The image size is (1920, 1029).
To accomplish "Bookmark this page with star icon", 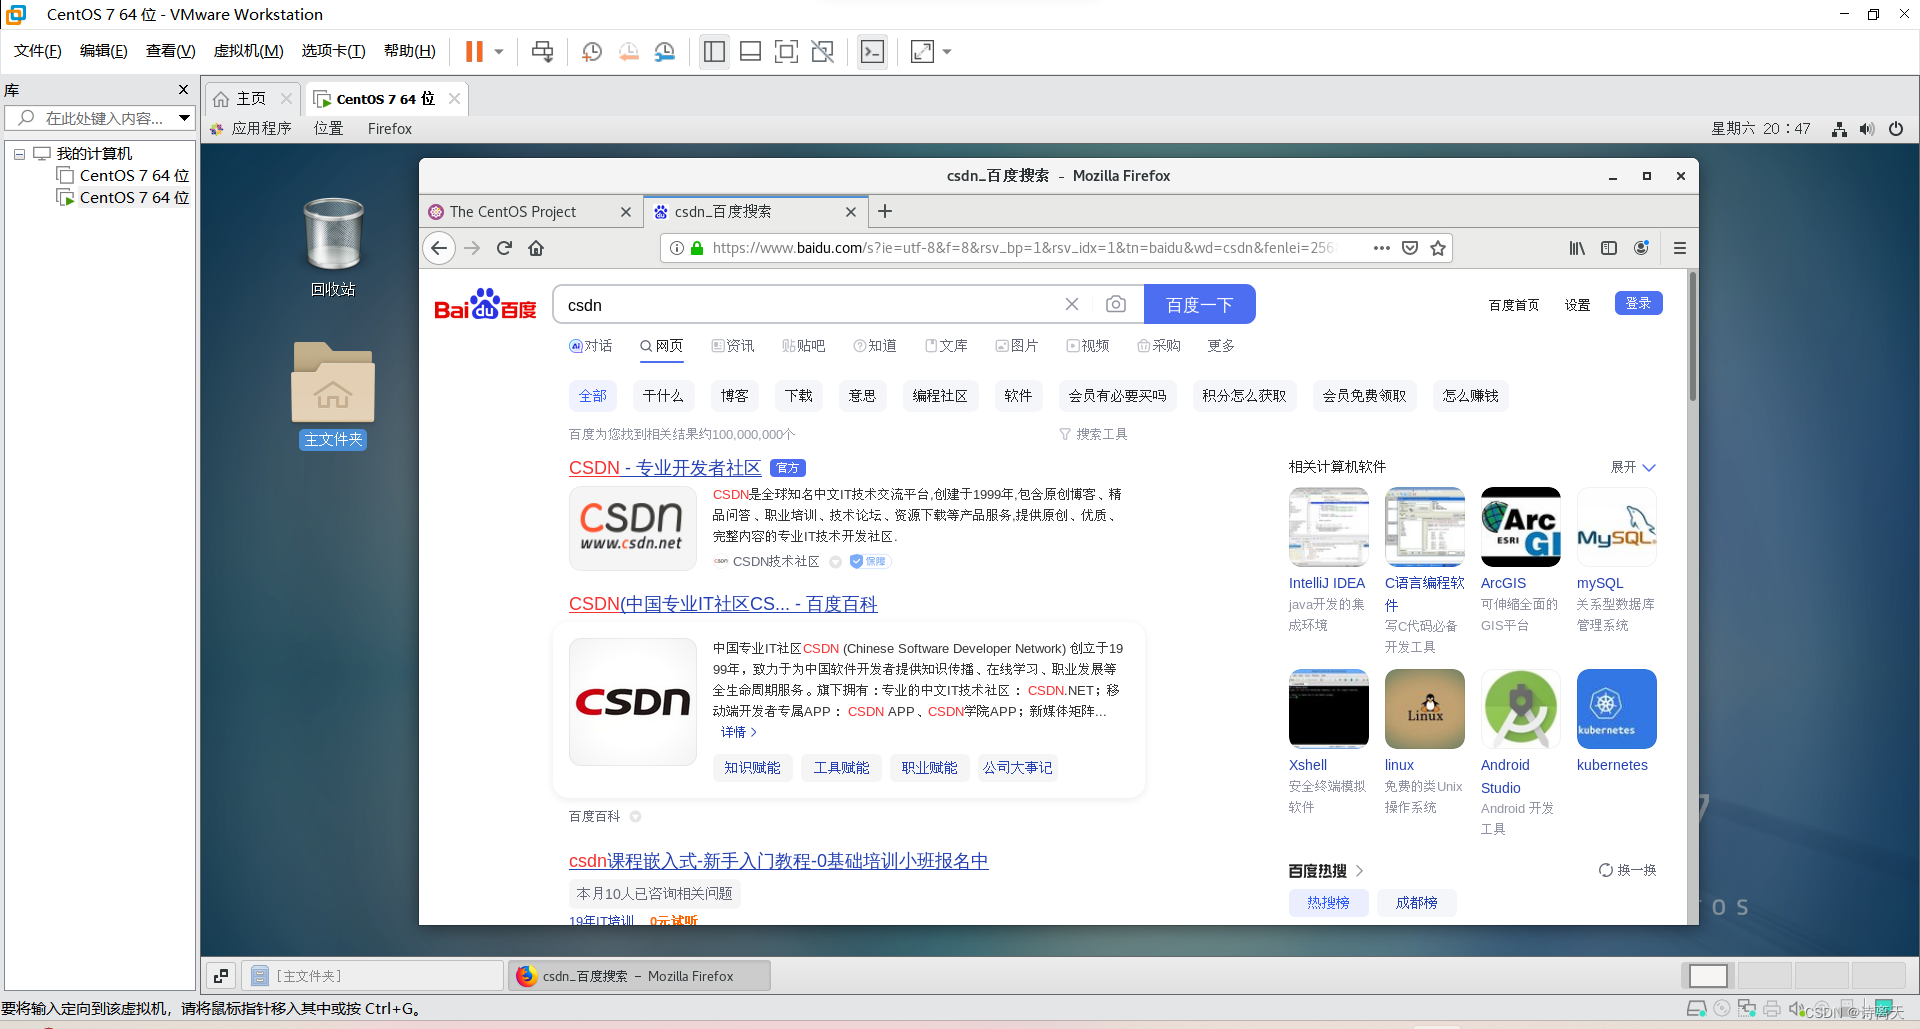I will pos(1438,248).
